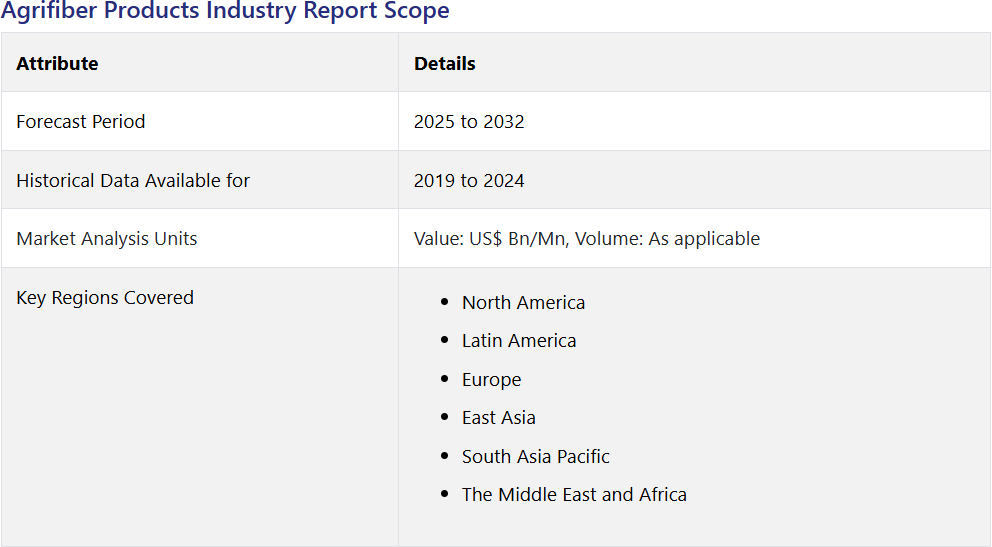
Task: Click the 'Latin America' list item
Action: [519, 341]
